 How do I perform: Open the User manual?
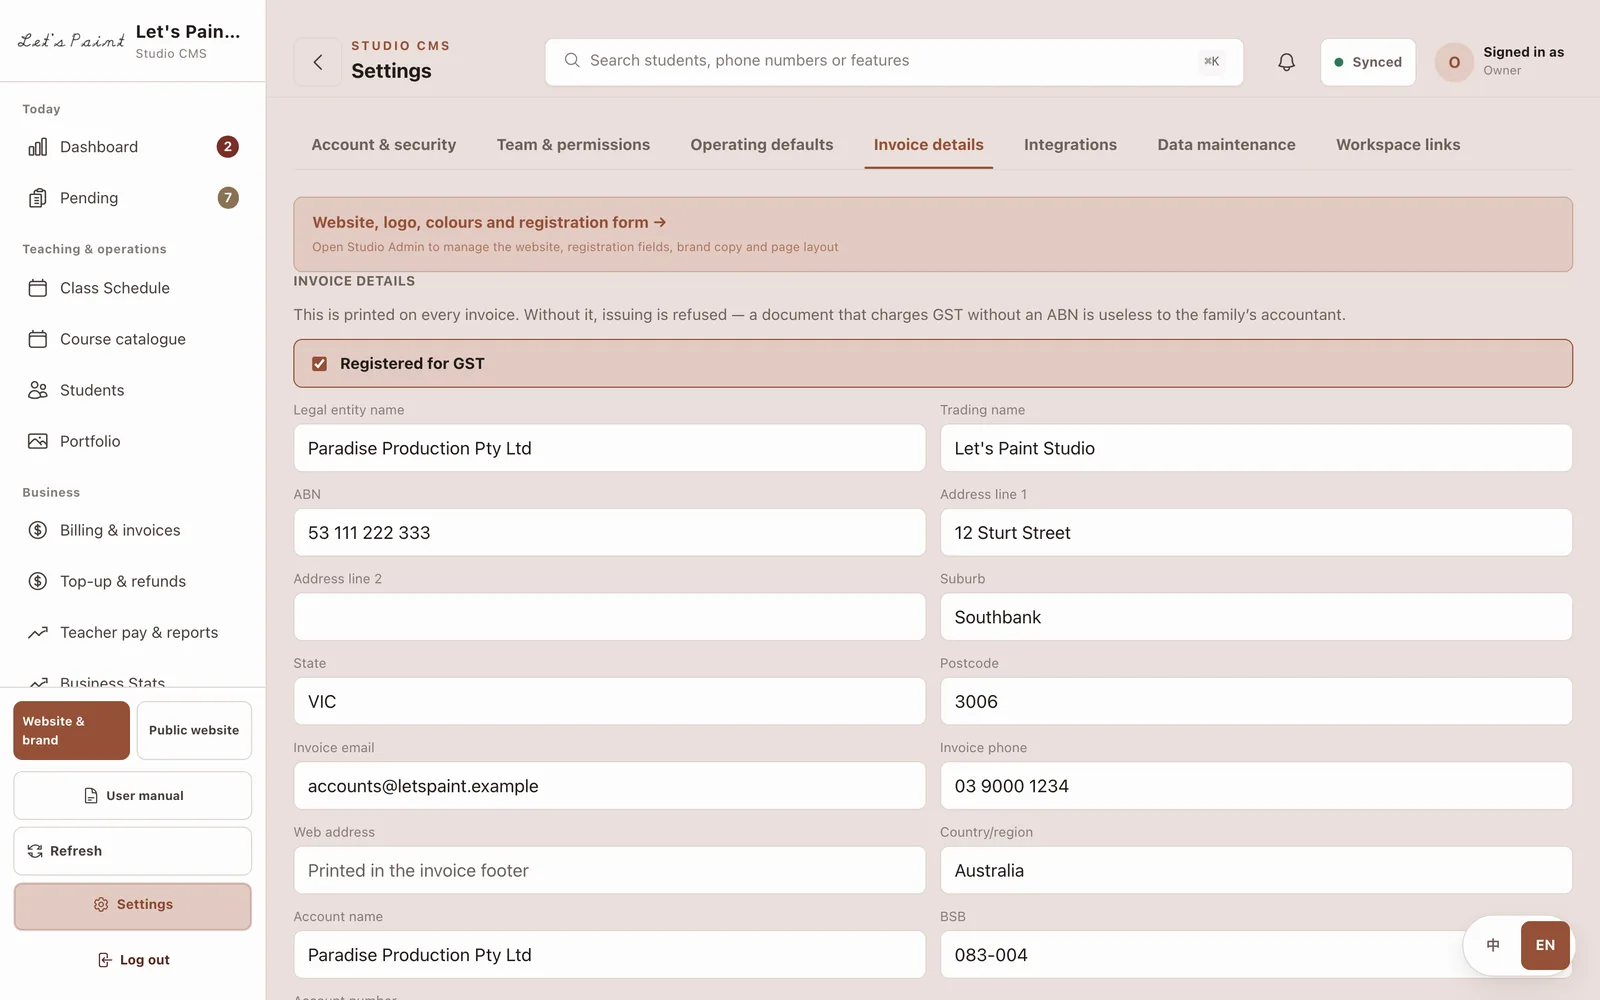pyautogui.click(x=133, y=796)
